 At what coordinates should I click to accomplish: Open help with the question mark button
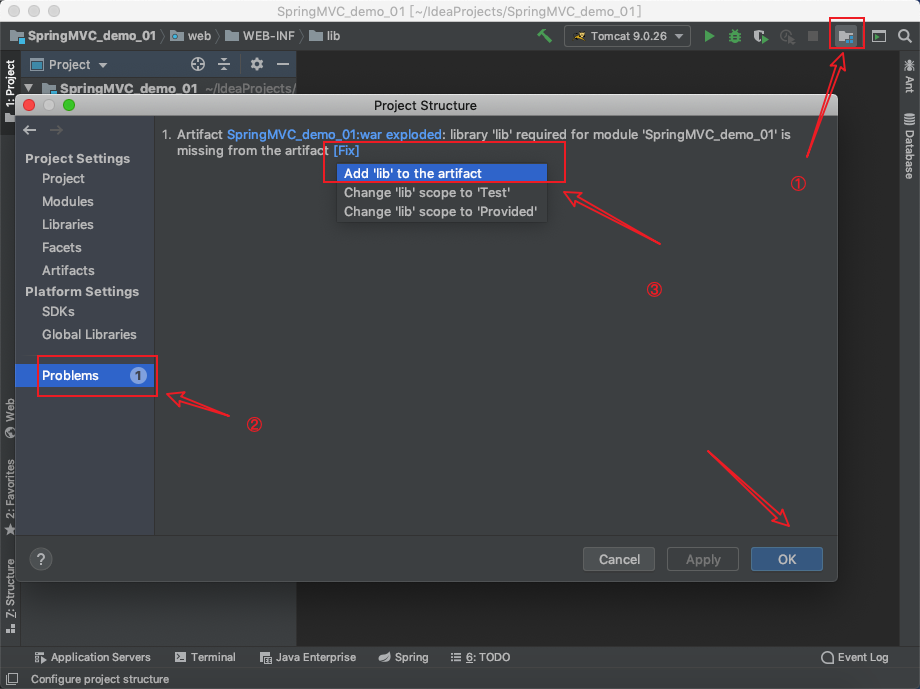tap(41, 559)
